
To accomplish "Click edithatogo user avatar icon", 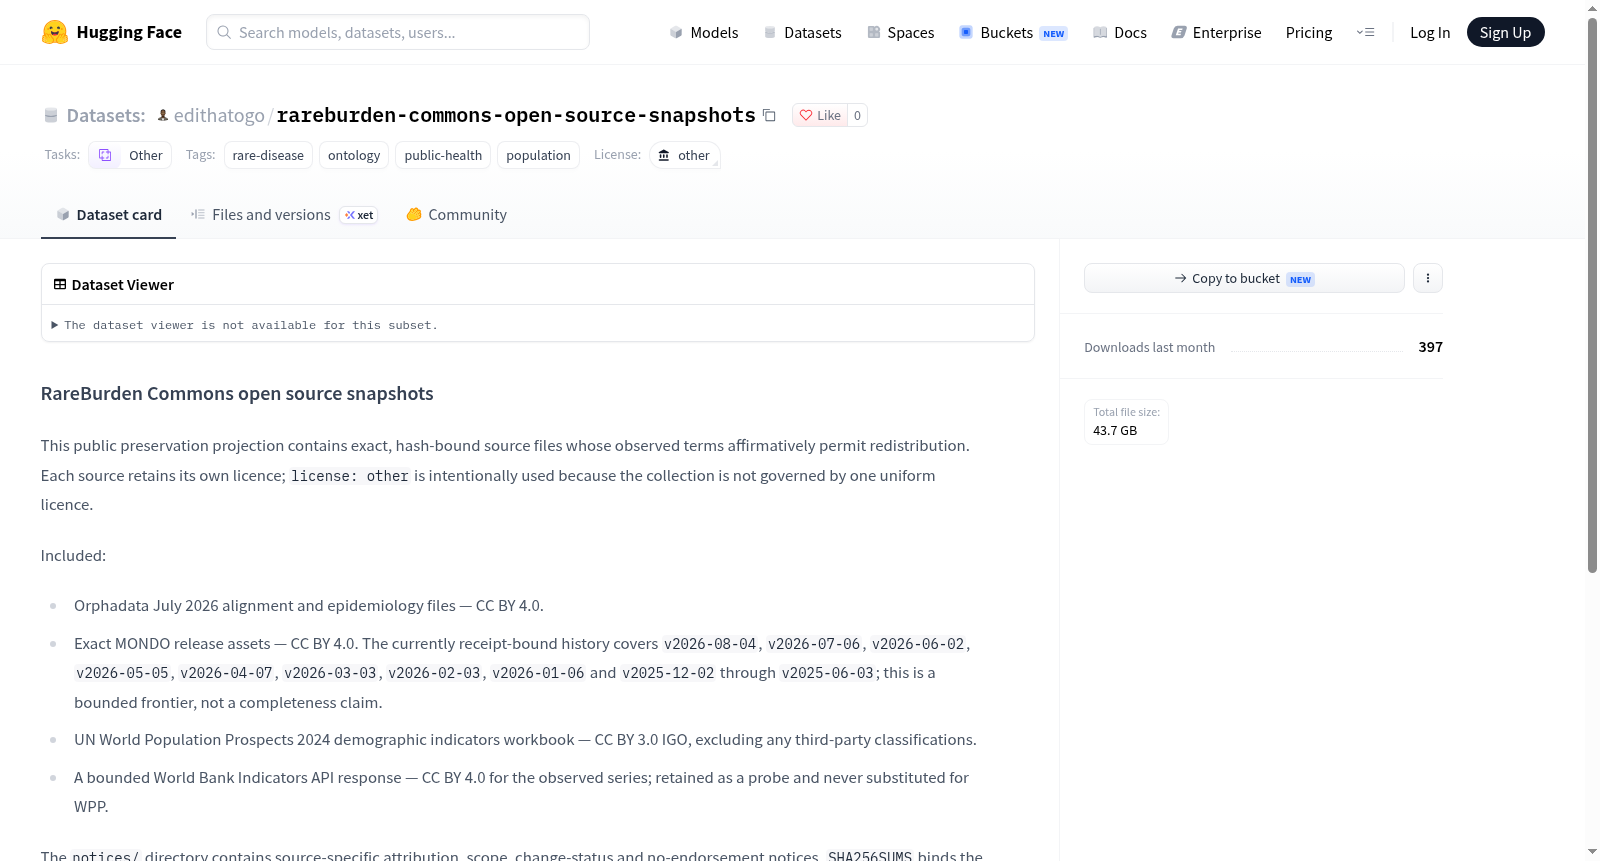I will point(163,115).
